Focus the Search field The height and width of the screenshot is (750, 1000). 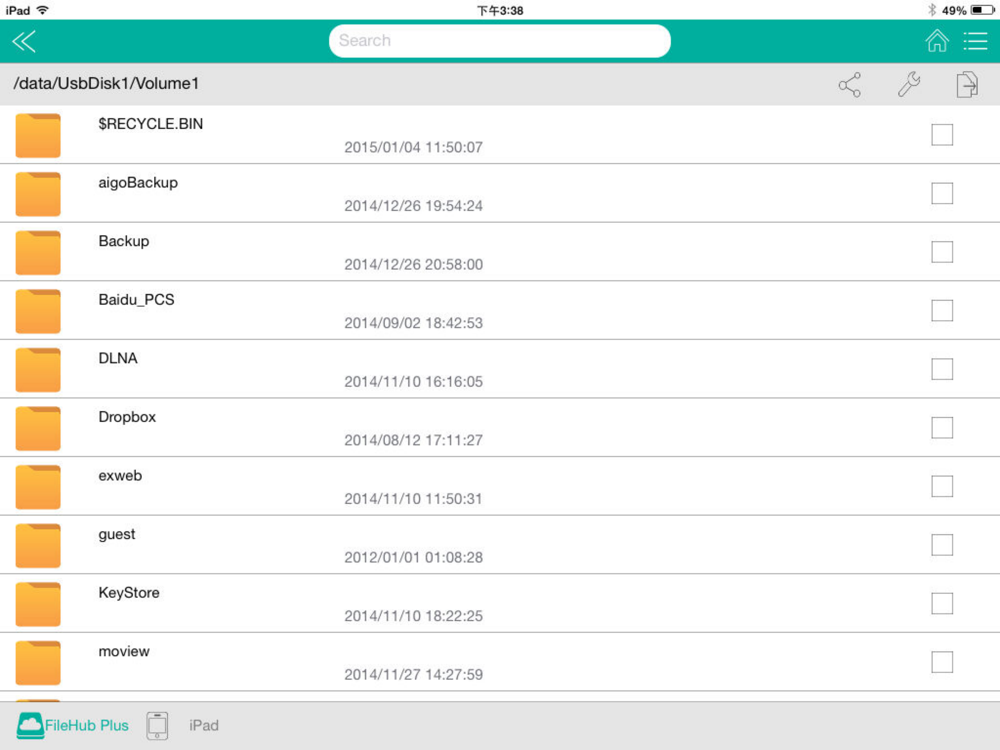point(499,41)
